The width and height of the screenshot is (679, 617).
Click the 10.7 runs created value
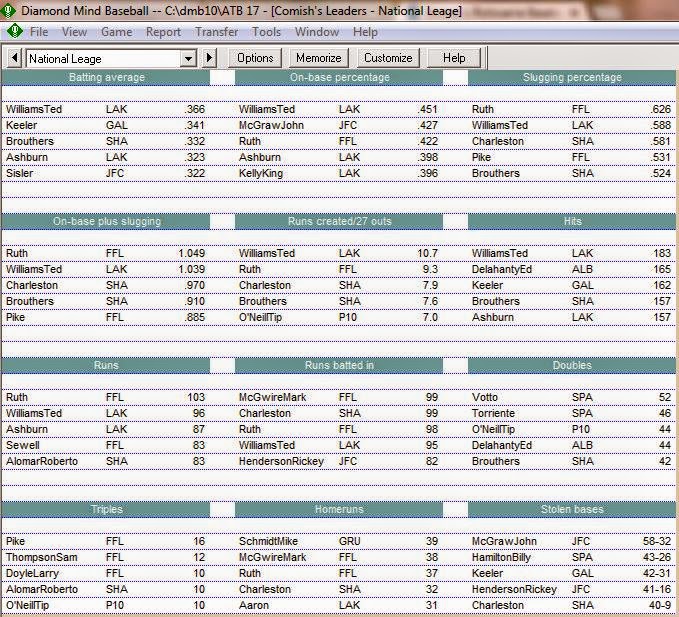427,254
